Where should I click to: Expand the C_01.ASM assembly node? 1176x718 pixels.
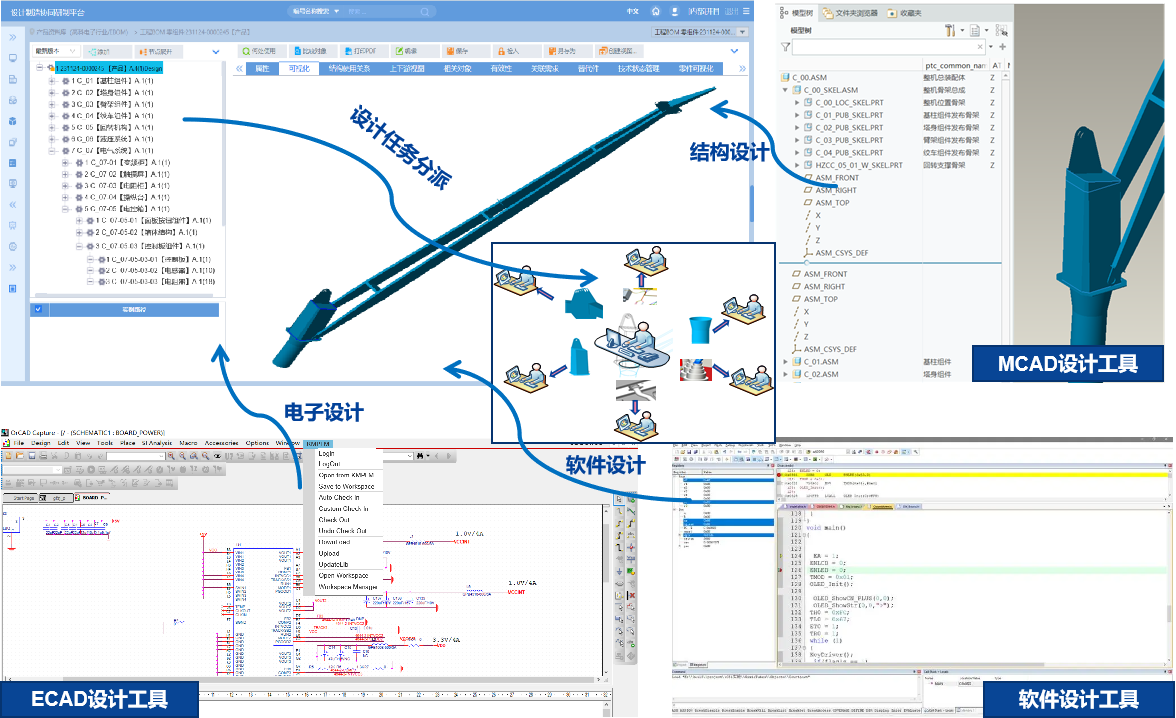[x=785, y=361]
